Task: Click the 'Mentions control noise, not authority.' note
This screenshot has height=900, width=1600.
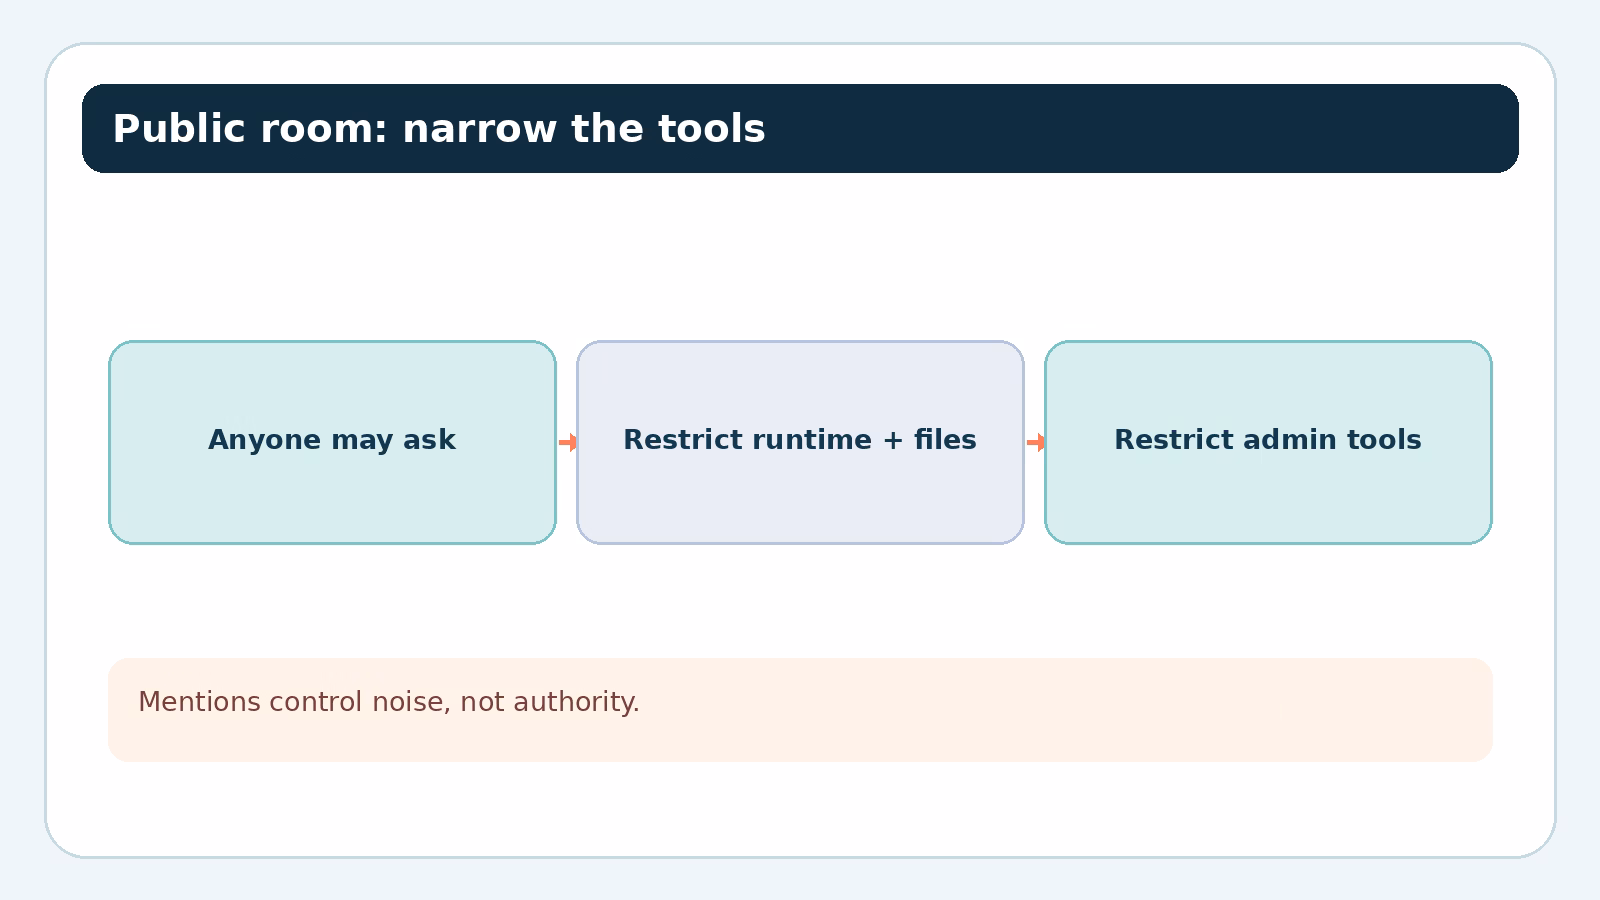Action: click(800, 710)
